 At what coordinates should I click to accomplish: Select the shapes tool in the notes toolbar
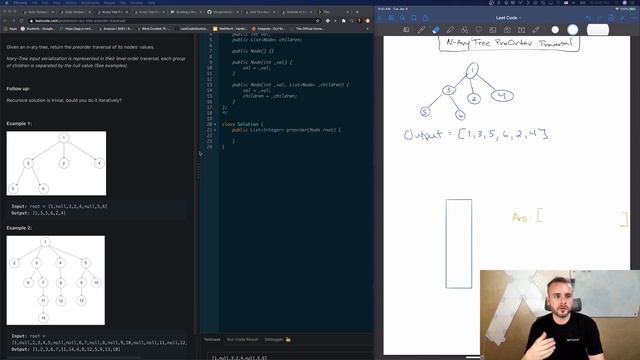pyautogui.click(x=464, y=30)
